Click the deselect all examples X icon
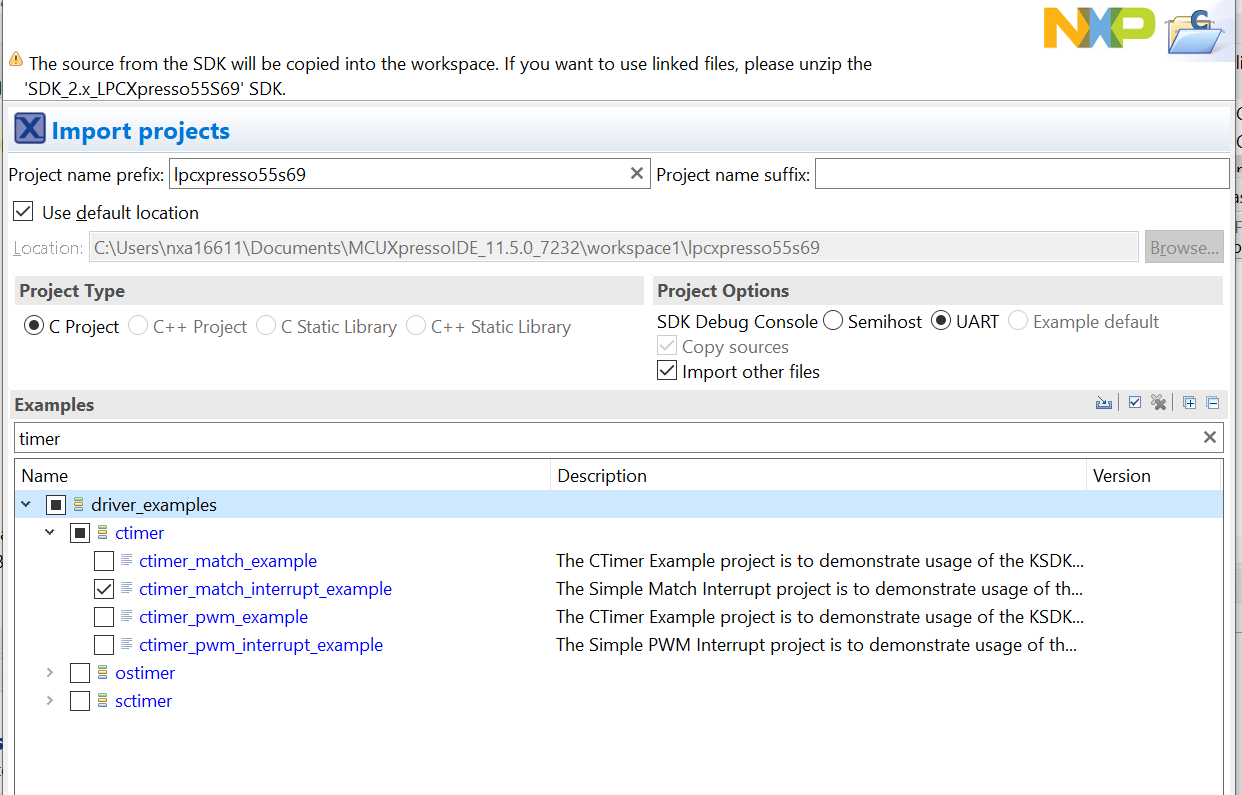Screen dimensions: 1242x795 1159,403
